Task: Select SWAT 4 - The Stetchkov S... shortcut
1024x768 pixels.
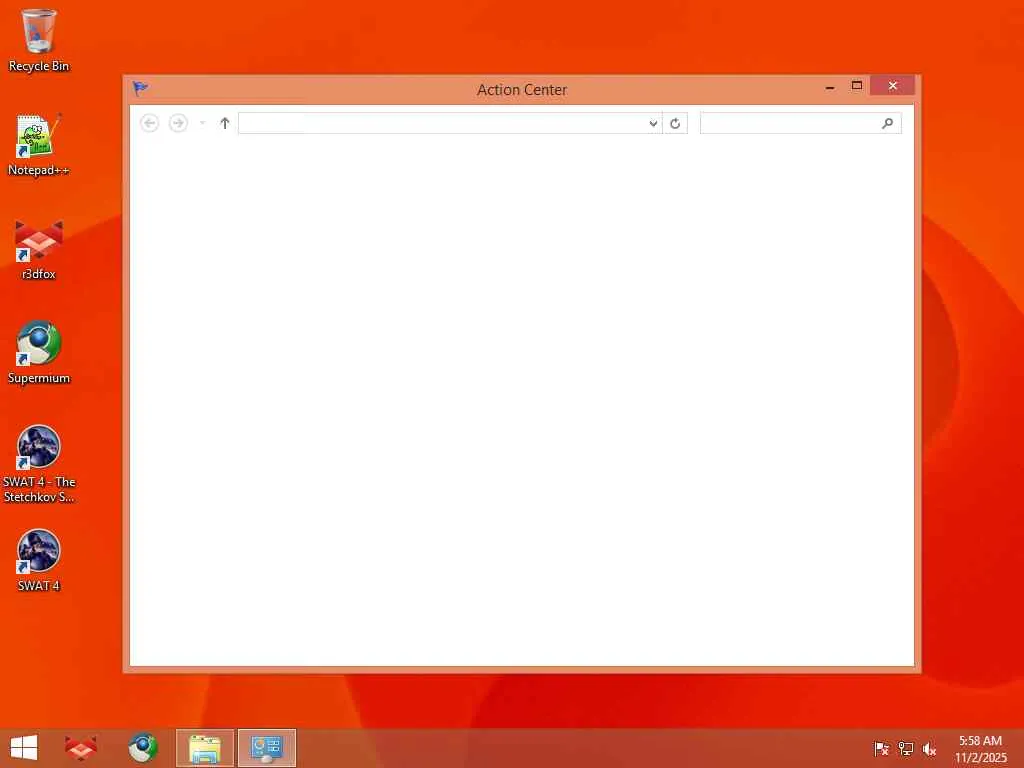Action: tap(39, 464)
